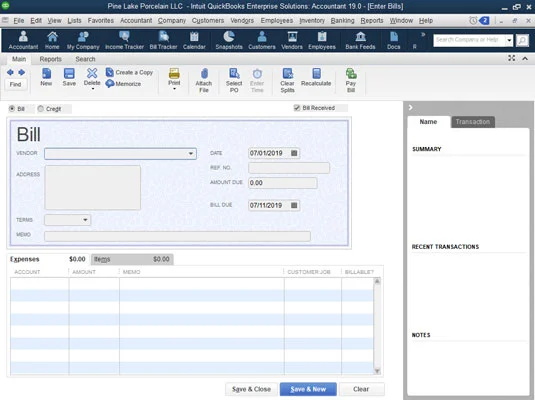
Task: Click the search magnifier button
Action: [522, 40]
